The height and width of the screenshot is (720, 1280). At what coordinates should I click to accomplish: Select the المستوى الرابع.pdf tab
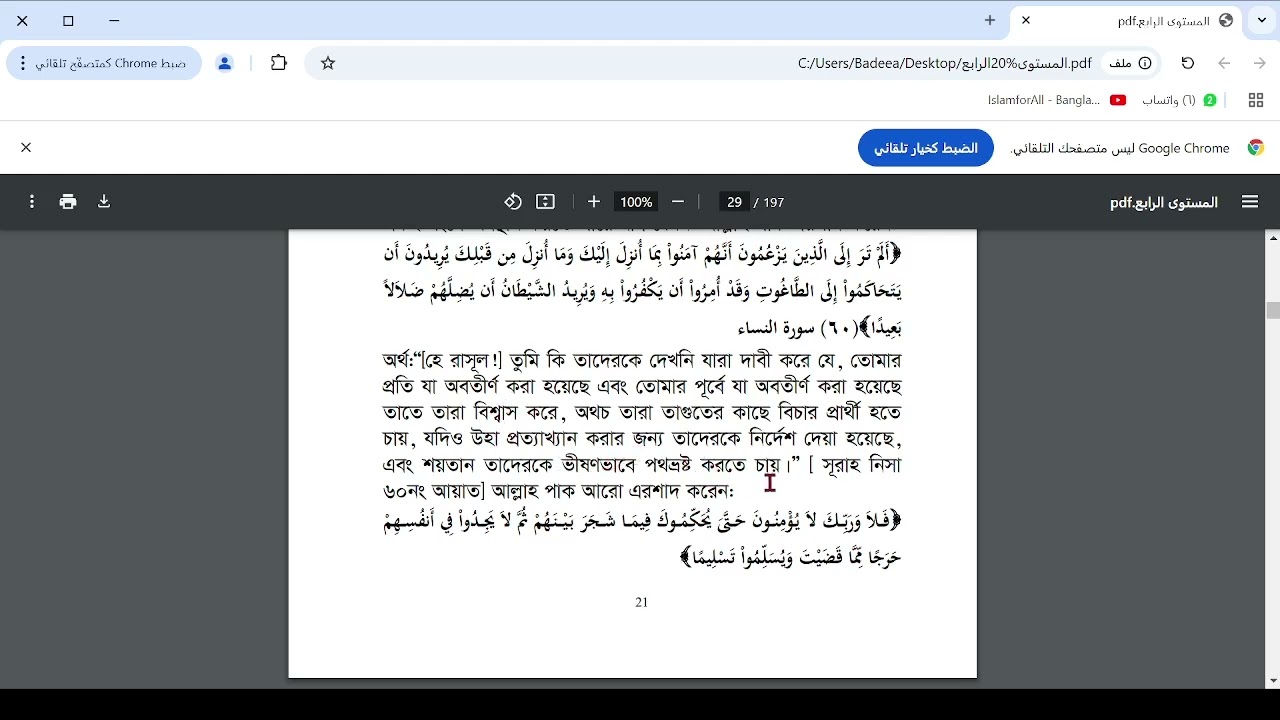1127,21
